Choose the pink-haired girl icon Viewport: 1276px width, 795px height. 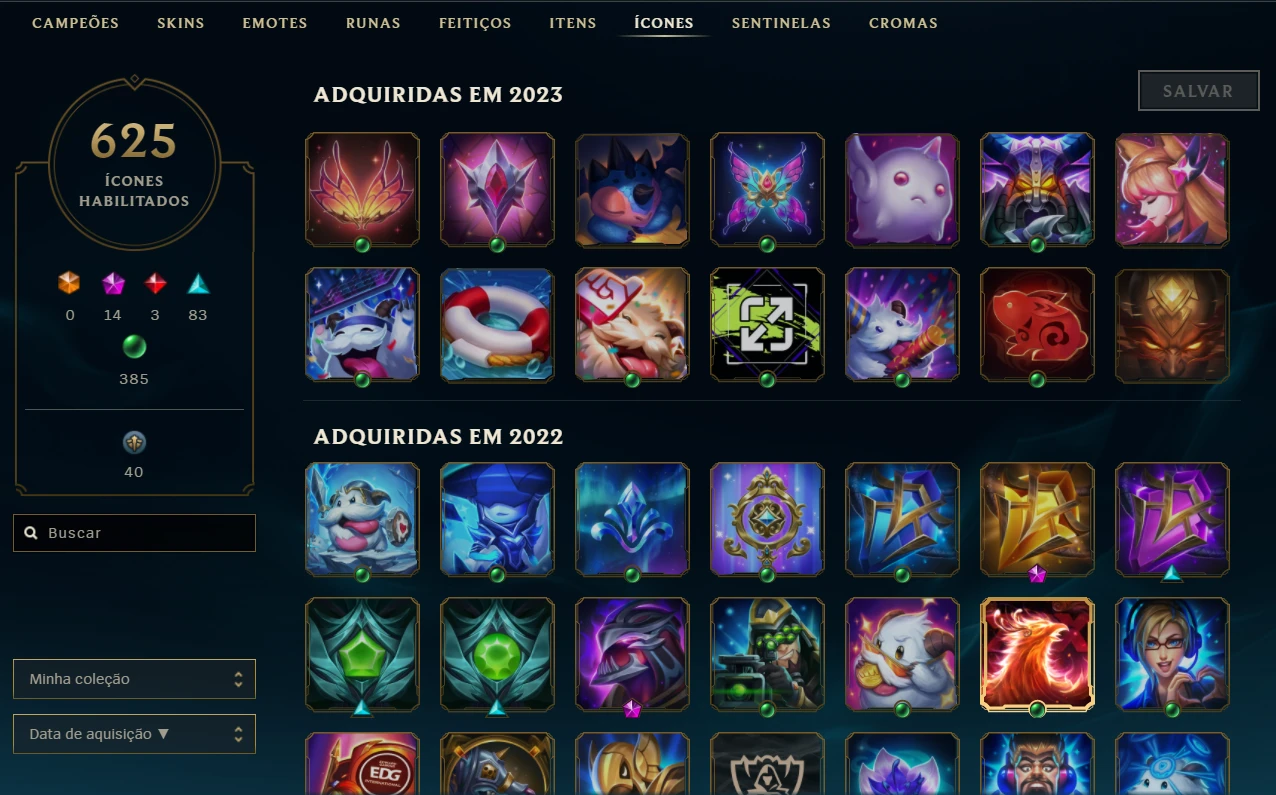click(1172, 189)
